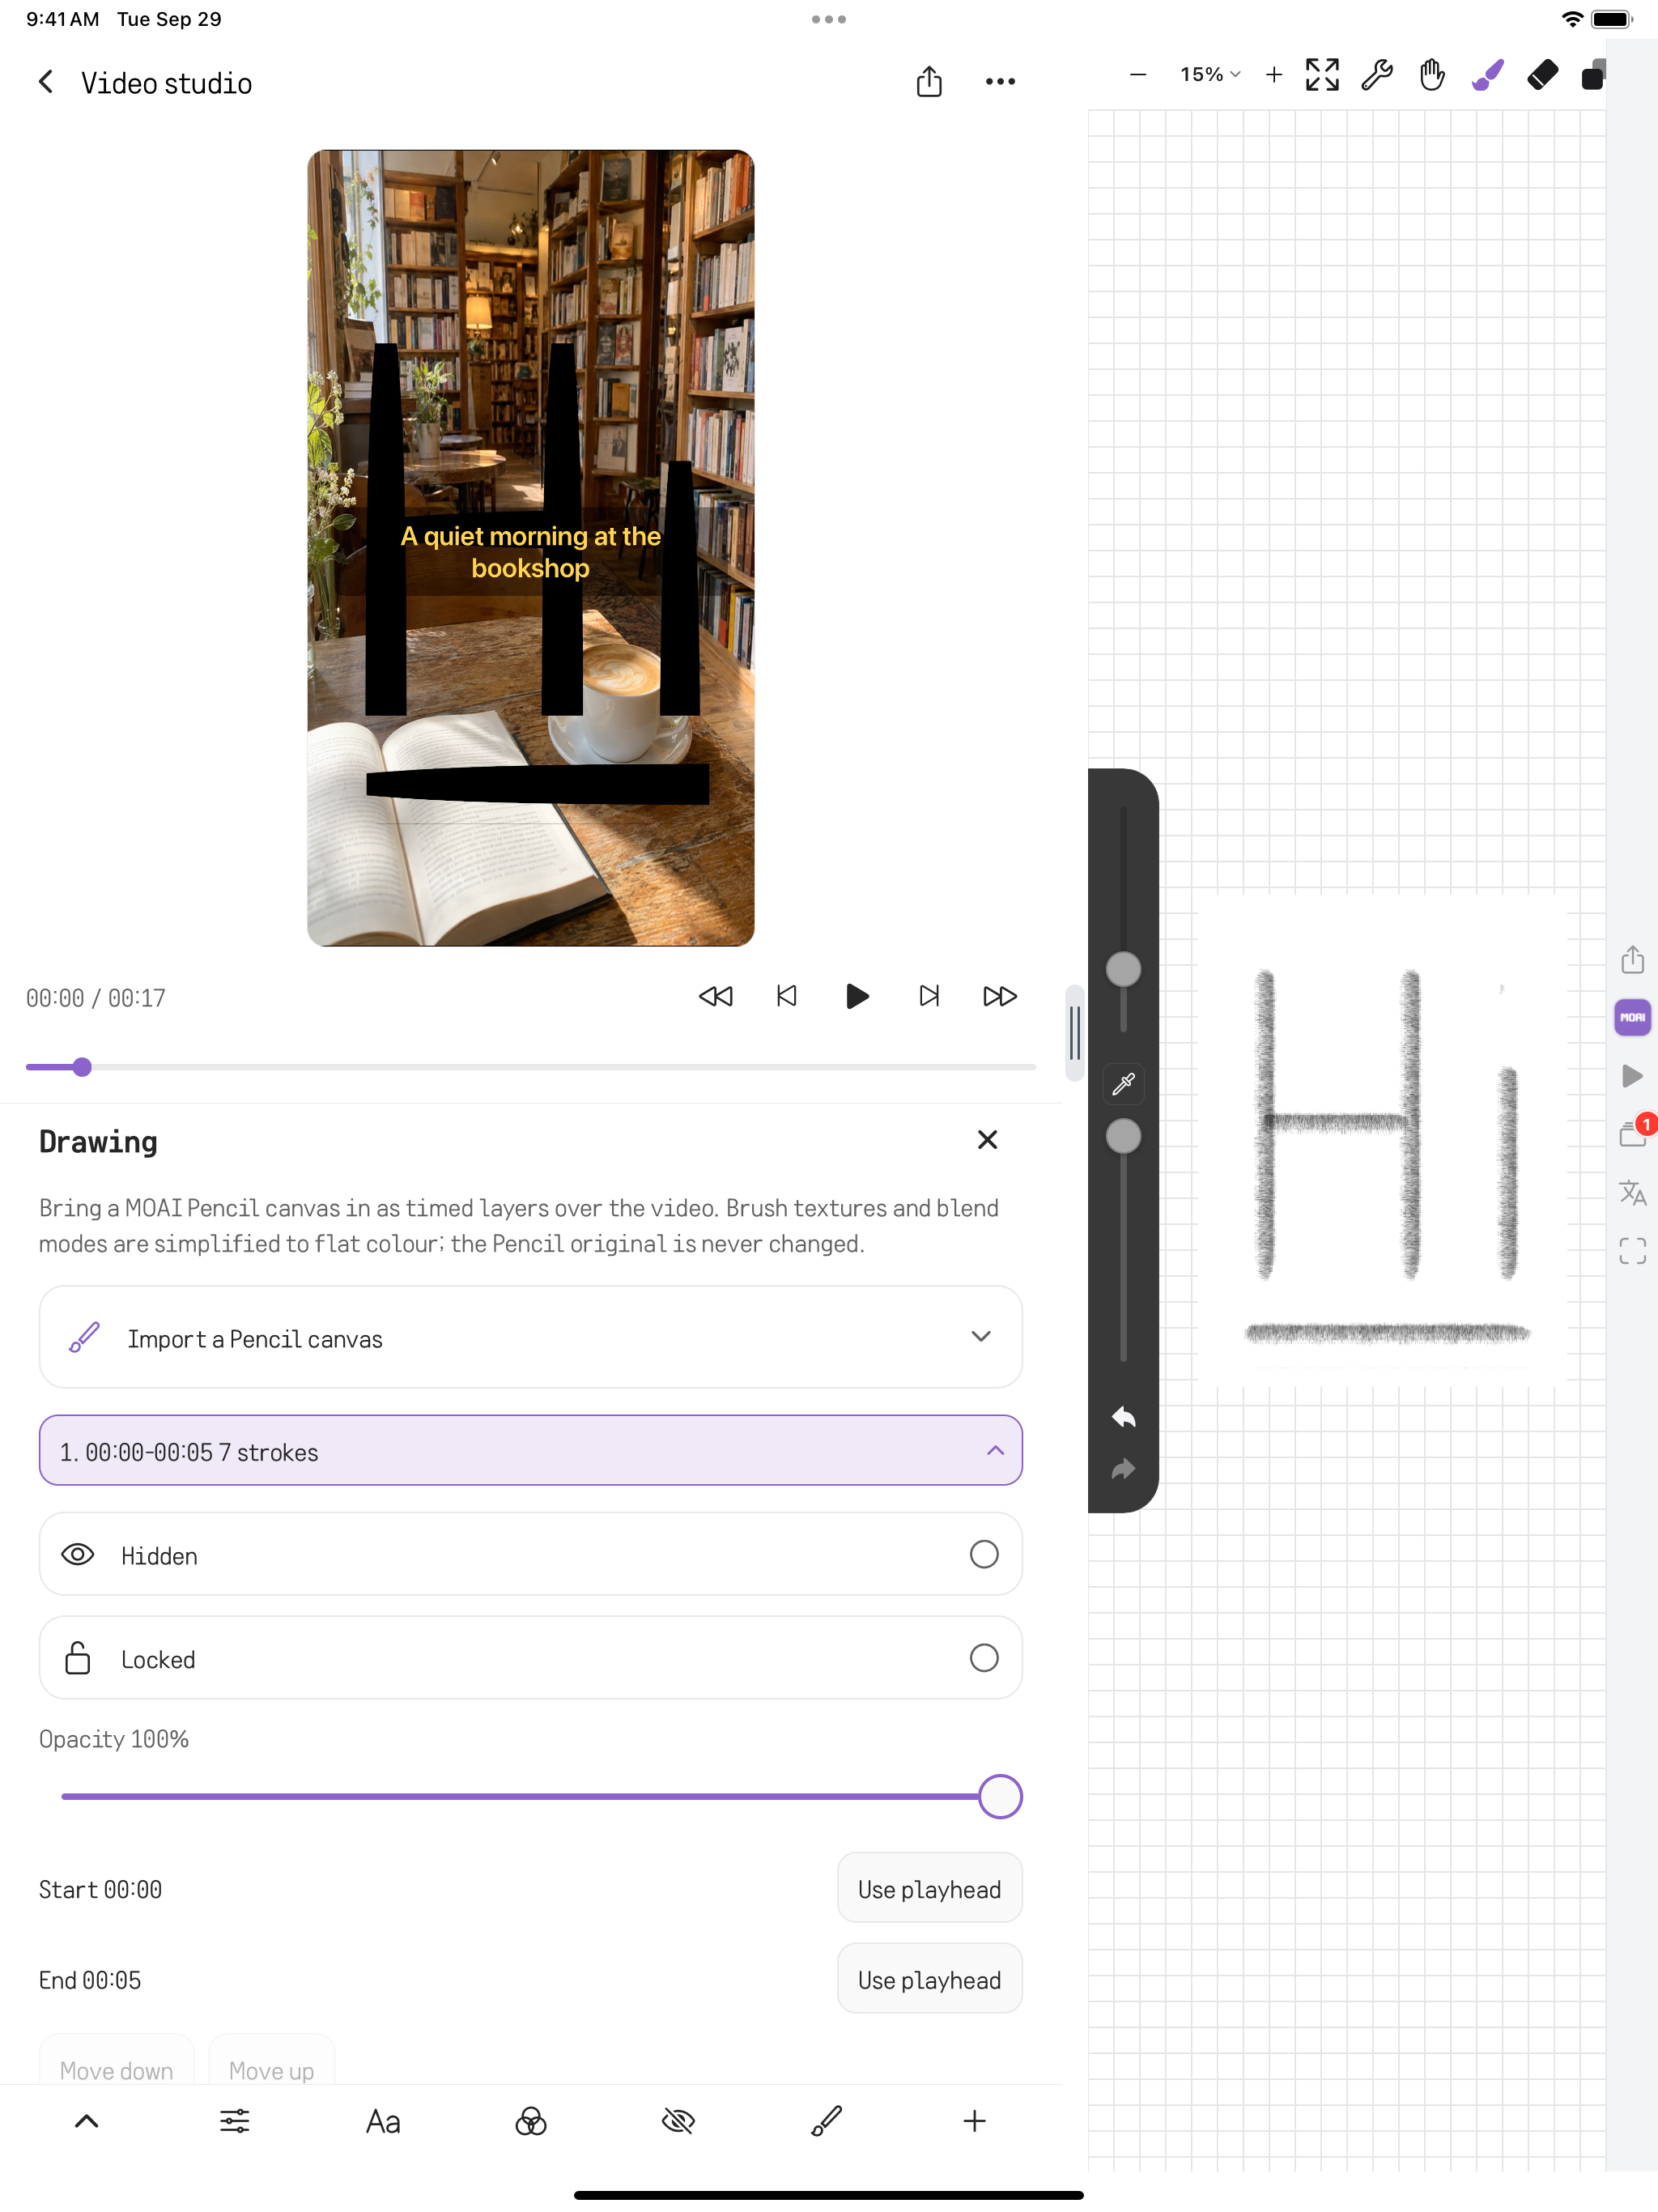
Task: Select the purple brush tool
Action: pos(1487,74)
